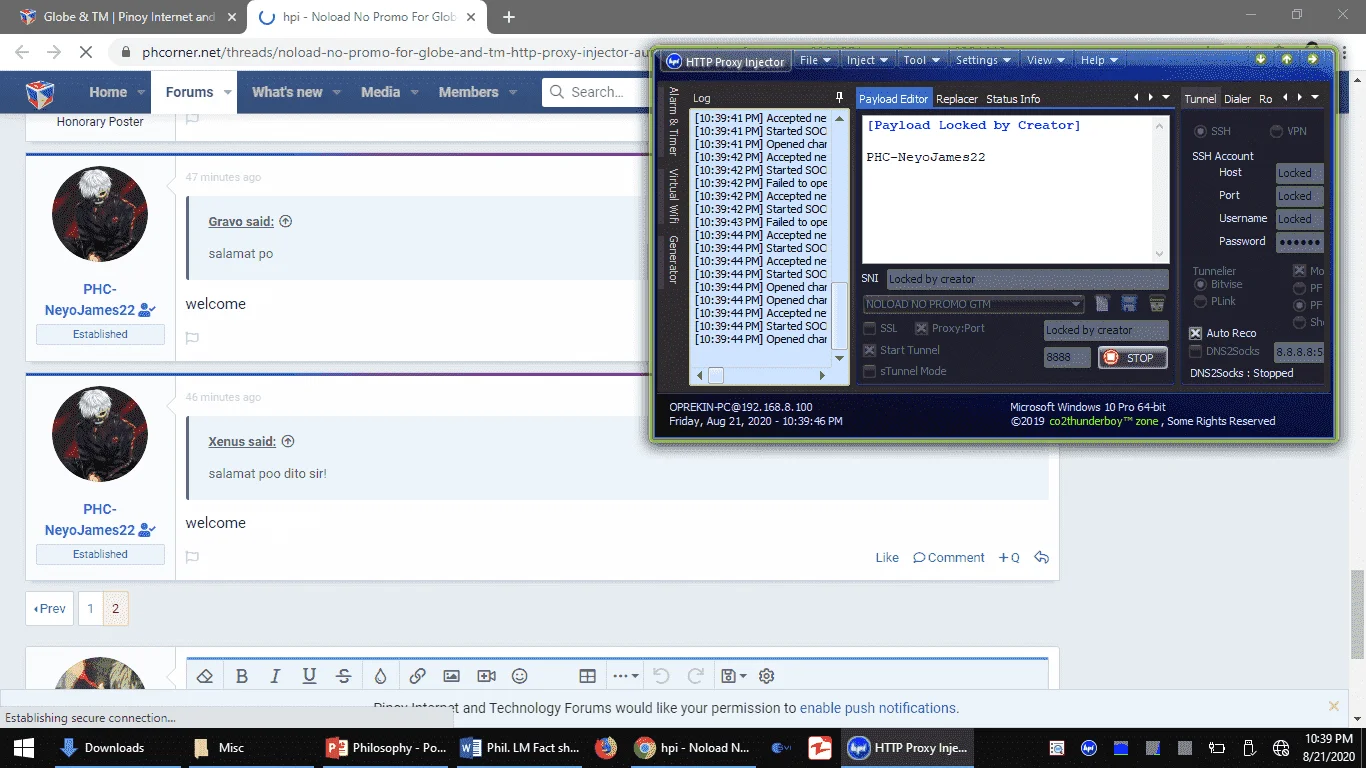Image resolution: width=1366 pixels, height=768 pixels.
Task: Expand the more options ellipsis in editor toolbar
Action: [625, 676]
